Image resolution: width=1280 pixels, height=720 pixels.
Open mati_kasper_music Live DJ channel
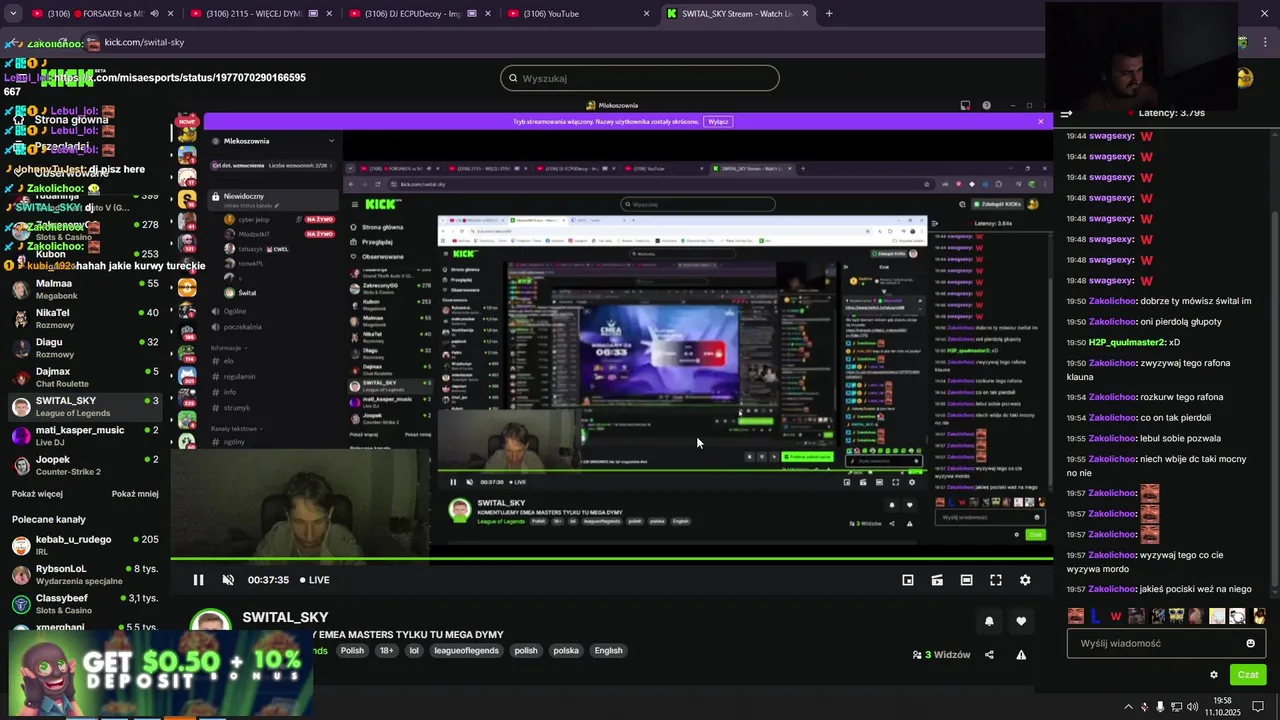(x=85, y=436)
